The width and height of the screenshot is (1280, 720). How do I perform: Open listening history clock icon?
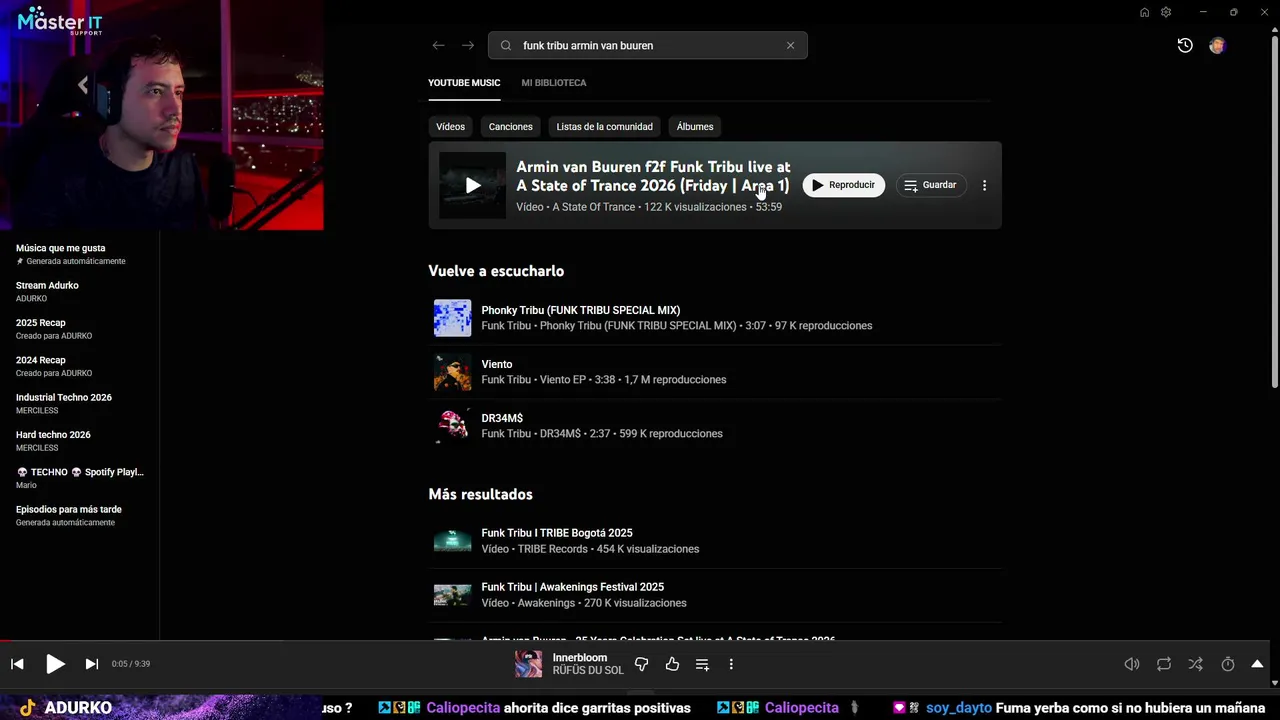pyautogui.click(x=1185, y=45)
